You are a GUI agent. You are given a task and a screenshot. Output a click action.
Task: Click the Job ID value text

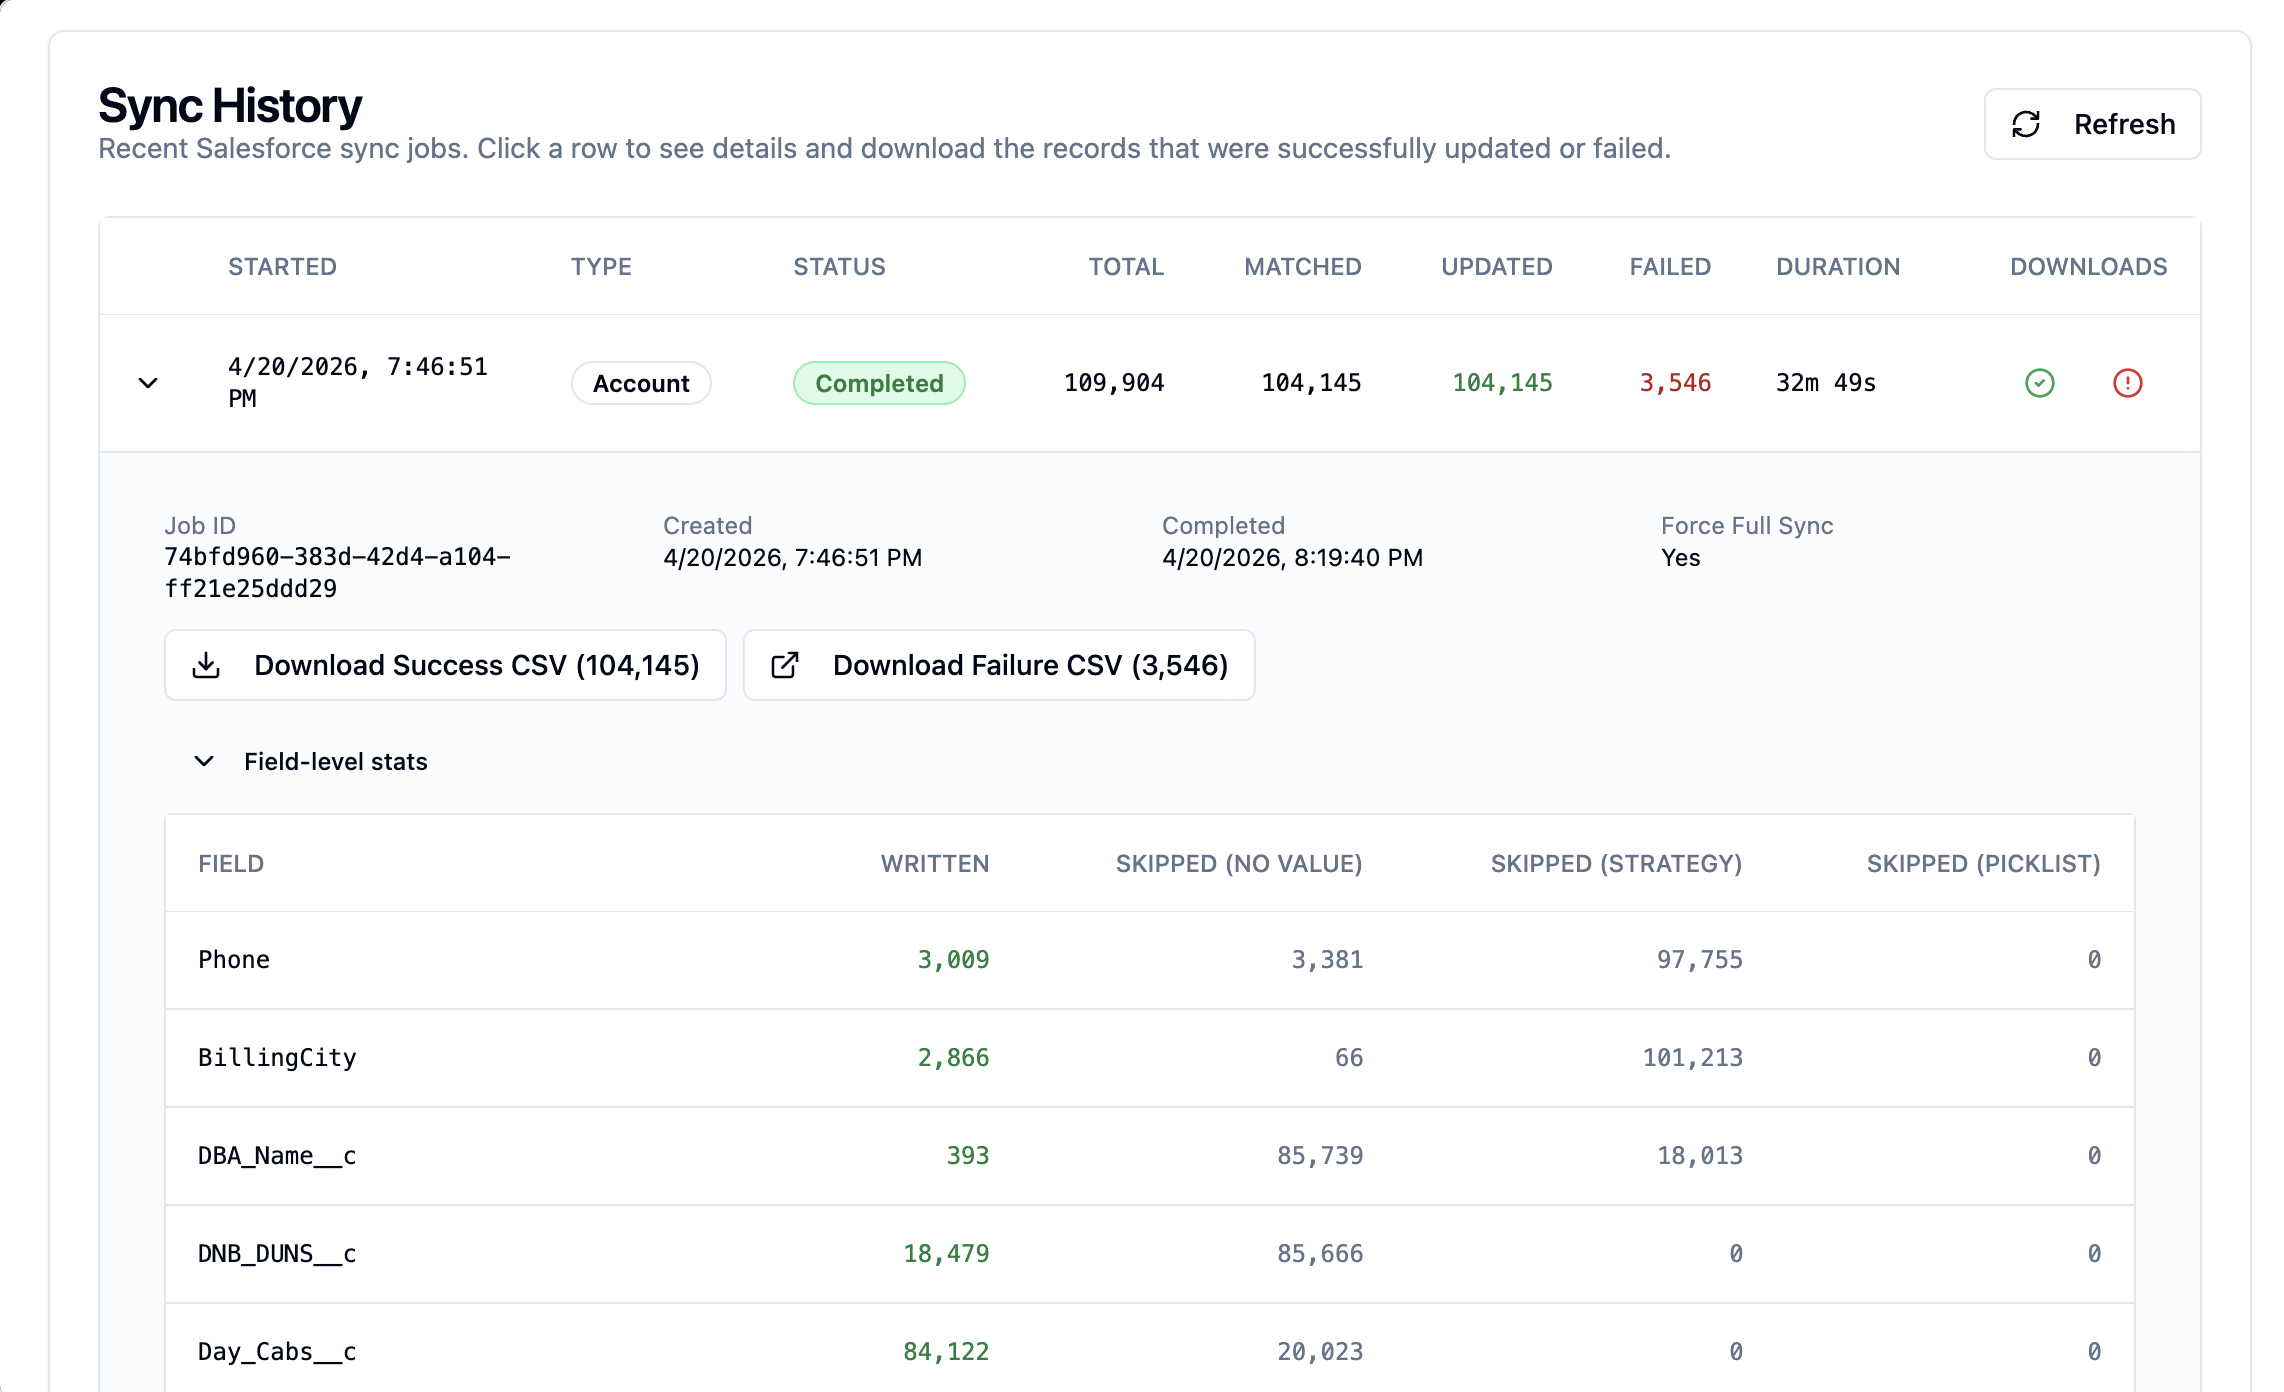click(337, 572)
